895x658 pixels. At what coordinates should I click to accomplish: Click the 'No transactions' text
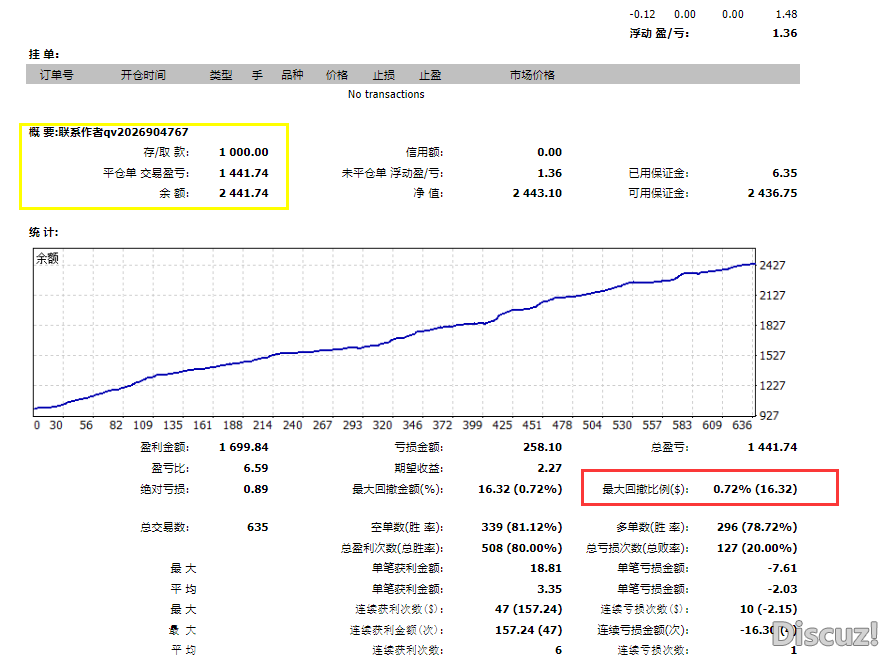click(386, 94)
